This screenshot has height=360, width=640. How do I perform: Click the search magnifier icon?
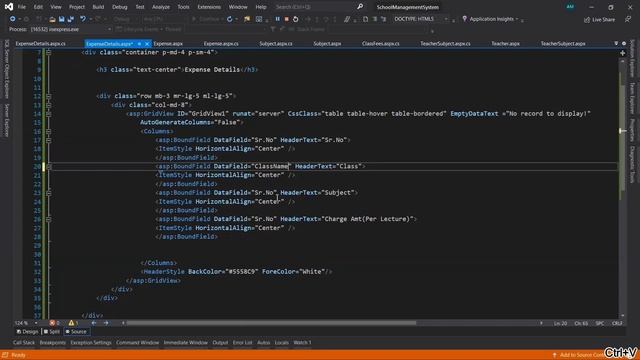[x=360, y=7]
